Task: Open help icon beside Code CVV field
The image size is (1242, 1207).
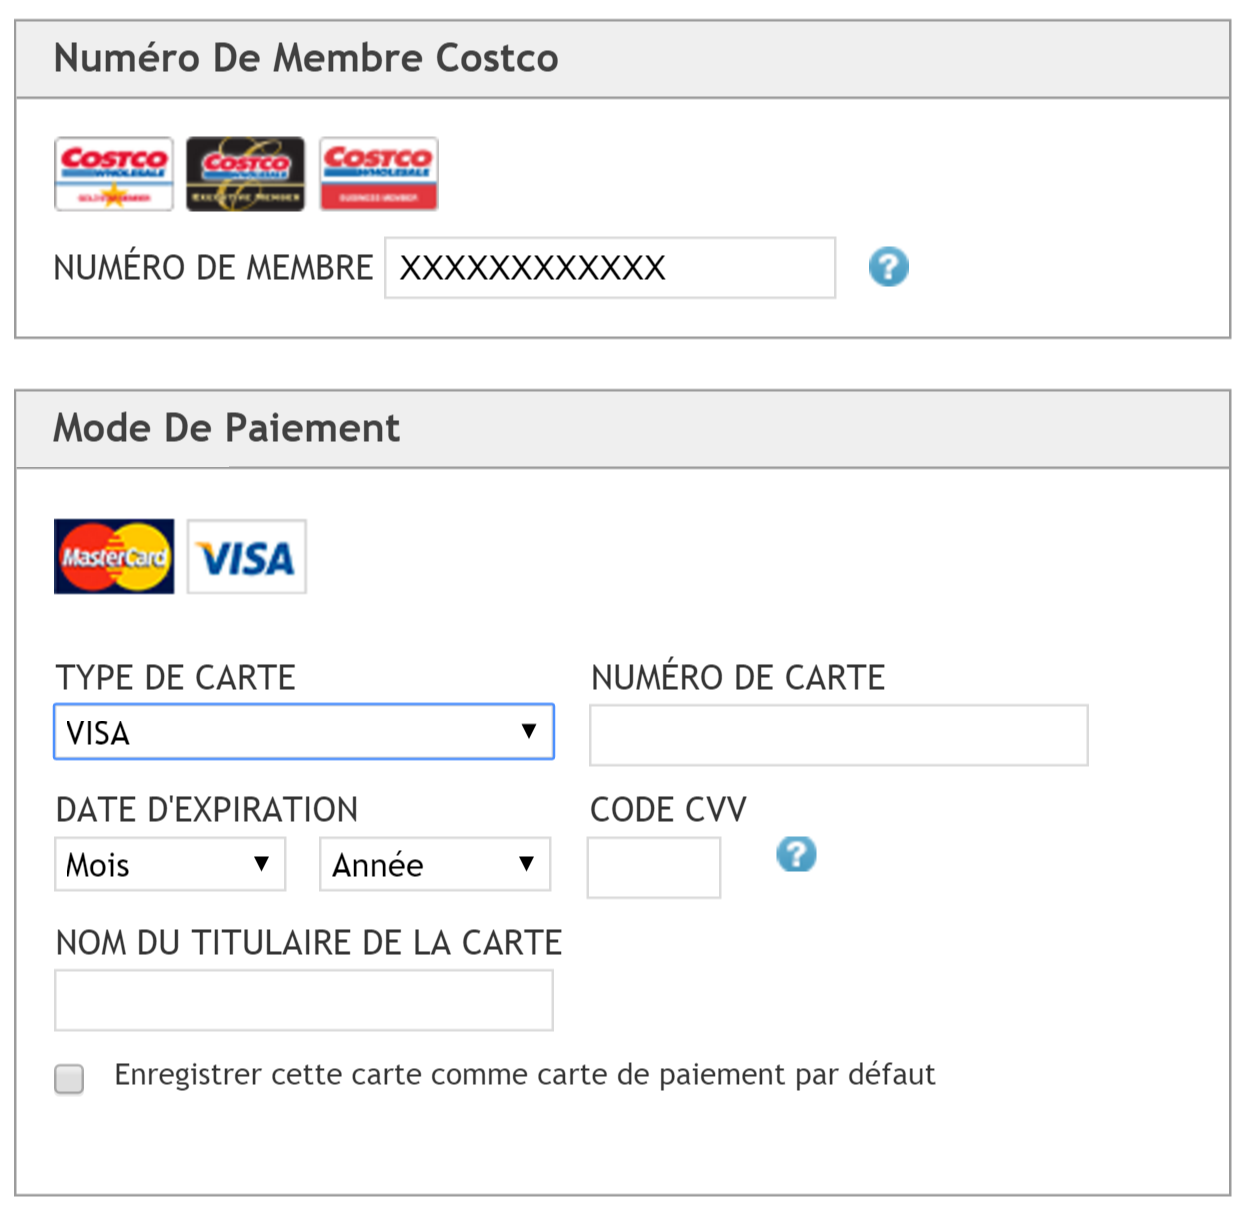Action: (796, 854)
